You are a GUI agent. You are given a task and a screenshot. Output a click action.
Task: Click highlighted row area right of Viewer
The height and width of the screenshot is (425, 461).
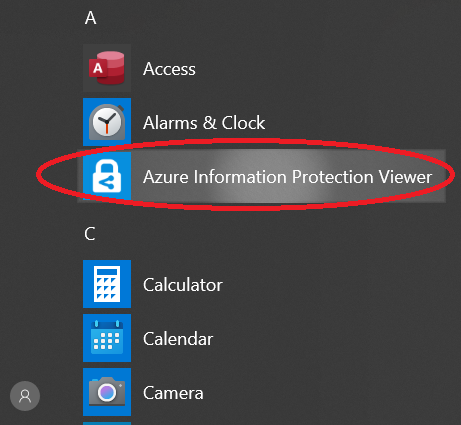439,176
